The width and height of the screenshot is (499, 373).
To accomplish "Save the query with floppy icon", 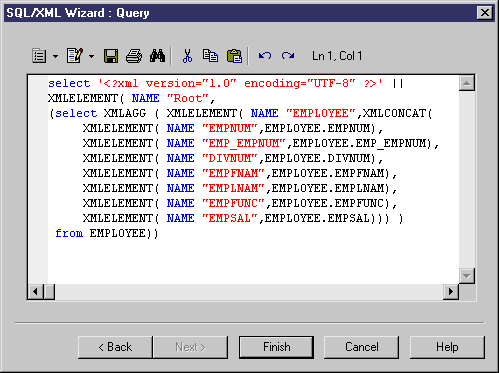I will pos(111,56).
